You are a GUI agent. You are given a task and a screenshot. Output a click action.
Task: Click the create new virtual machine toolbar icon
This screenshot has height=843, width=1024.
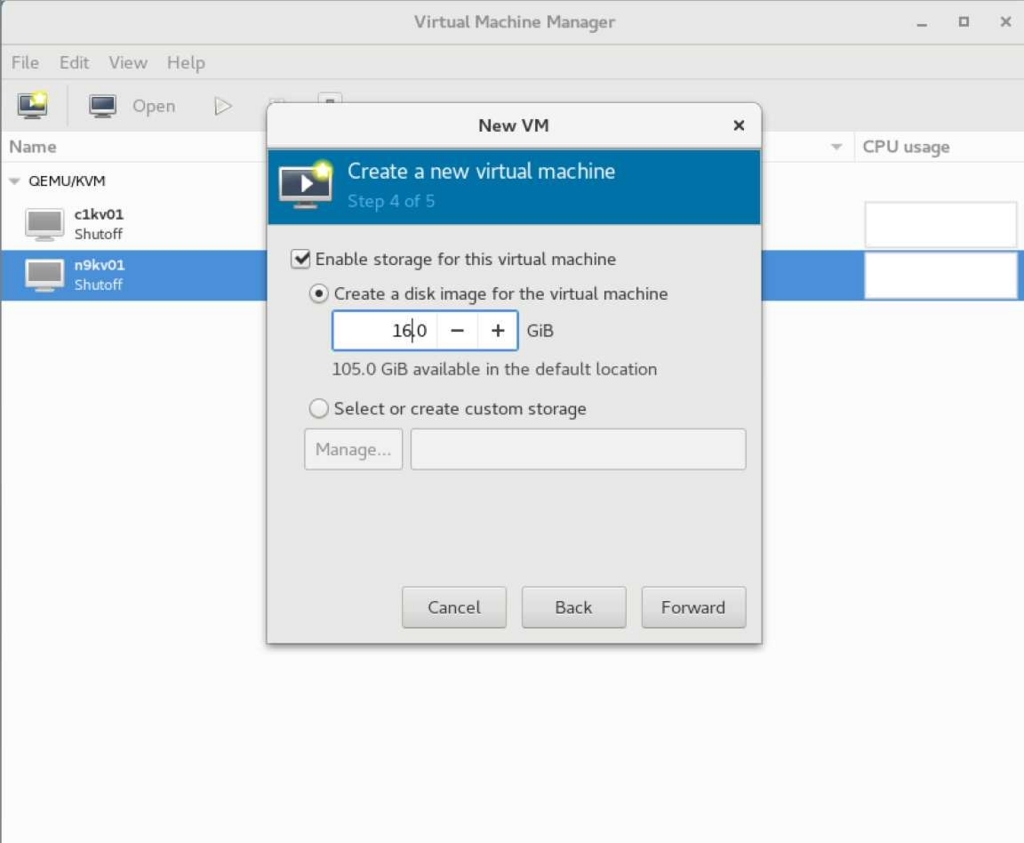point(33,105)
